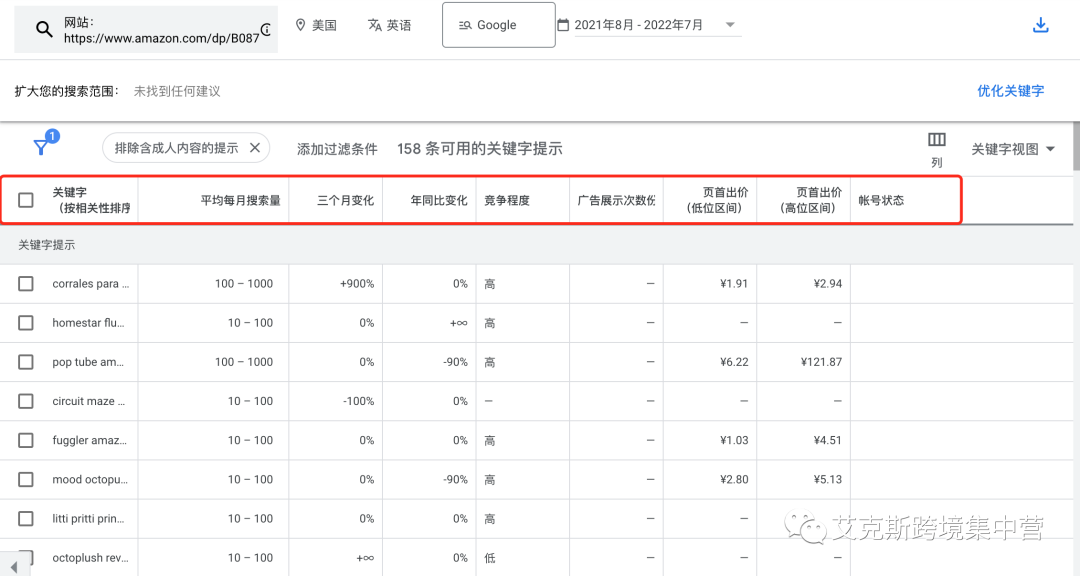Click the website URL search field

(160, 30)
